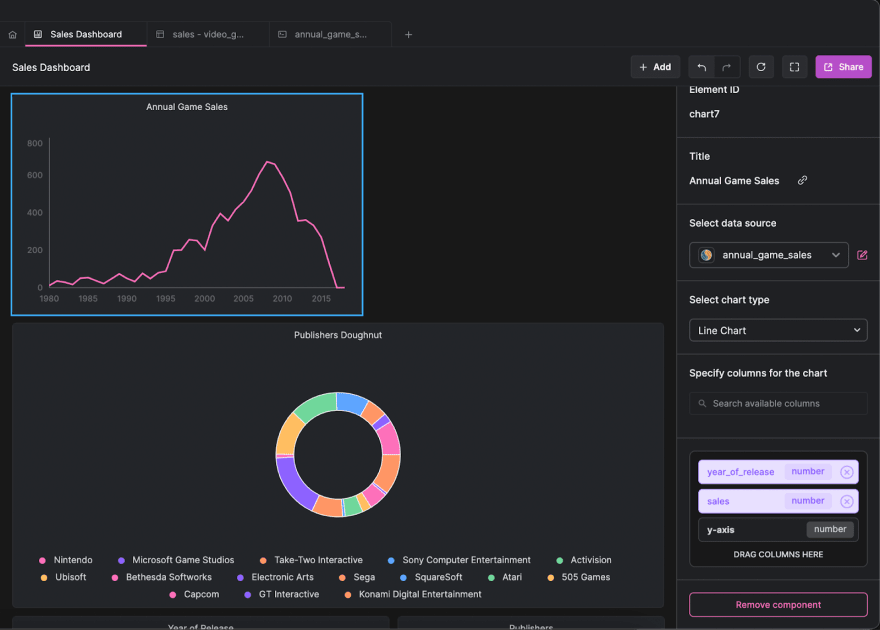
Task: Select the Annual Game Sales line chart
Action: [187, 205]
